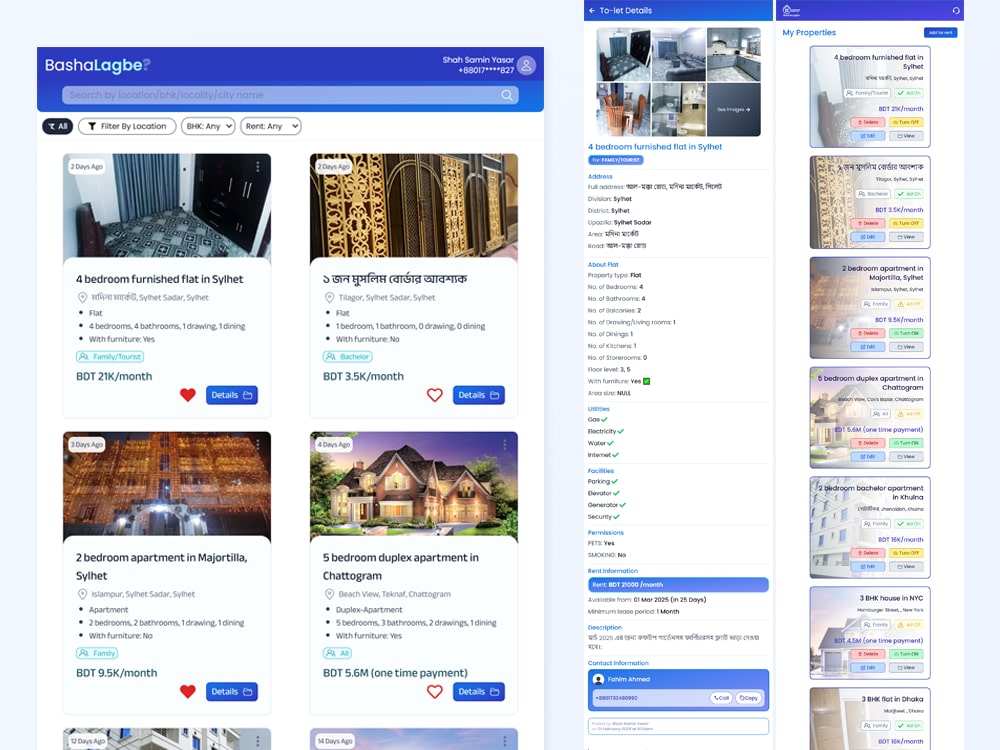Click the Rent: BDT 21000 /month bar
The width and height of the screenshot is (1000, 750).
(678, 585)
